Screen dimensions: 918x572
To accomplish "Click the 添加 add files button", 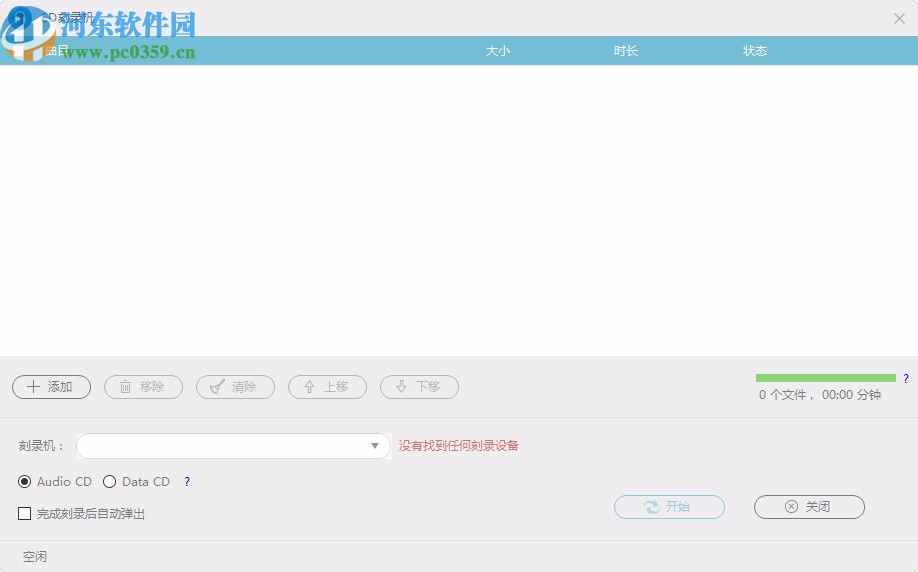I will pos(52,387).
